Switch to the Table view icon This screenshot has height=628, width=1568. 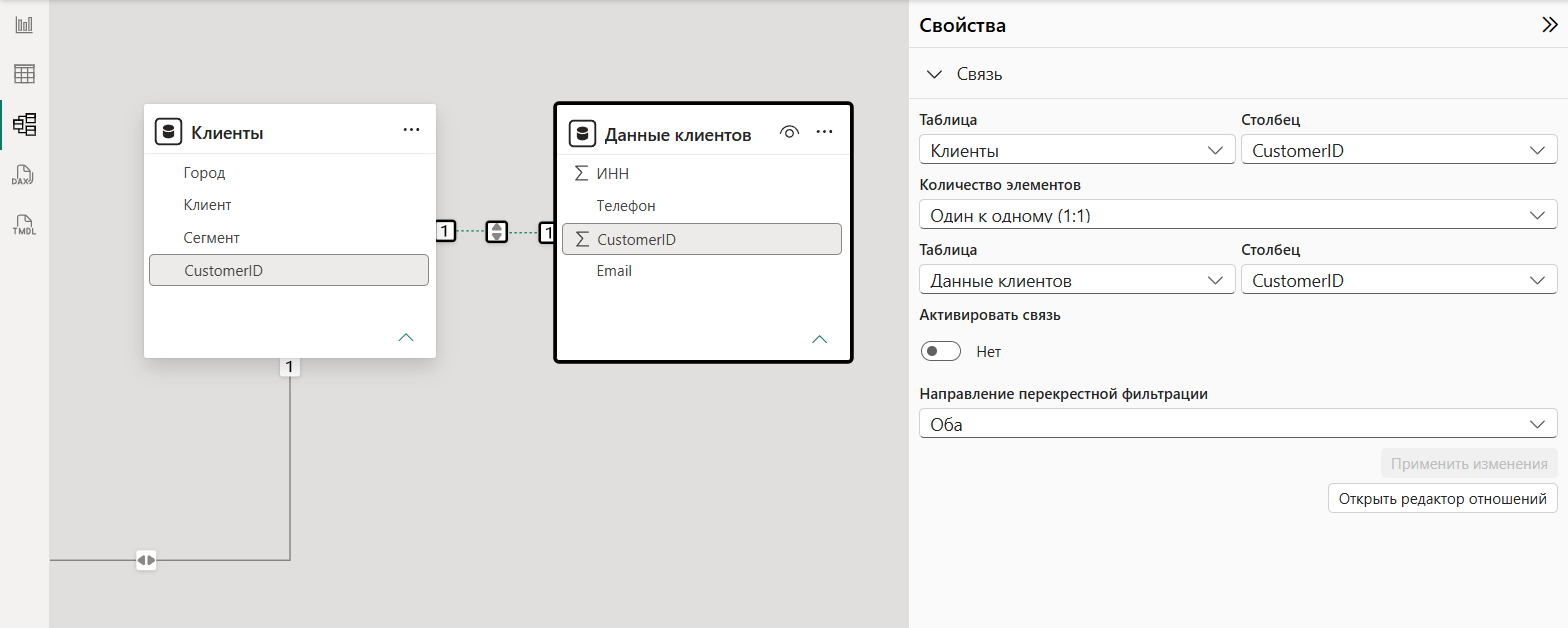click(24, 74)
